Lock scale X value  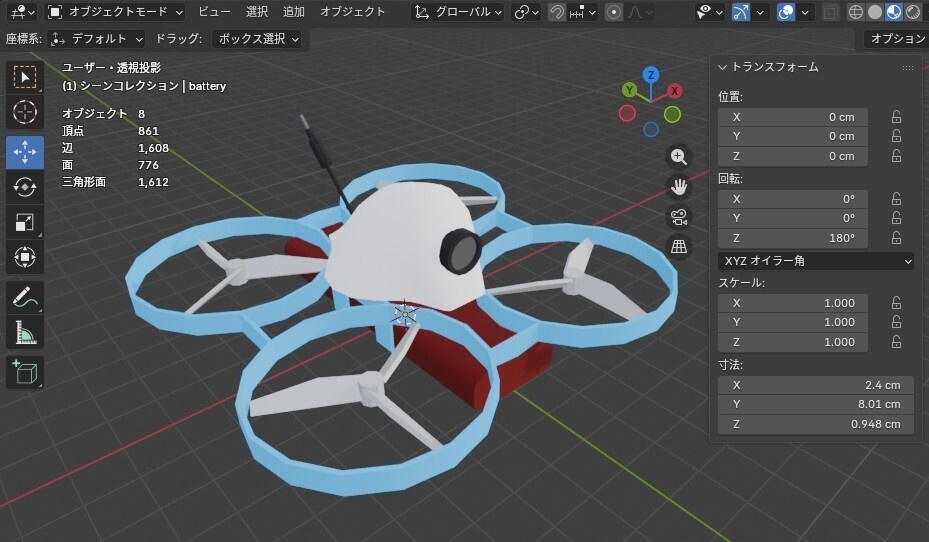click(896, 303)
